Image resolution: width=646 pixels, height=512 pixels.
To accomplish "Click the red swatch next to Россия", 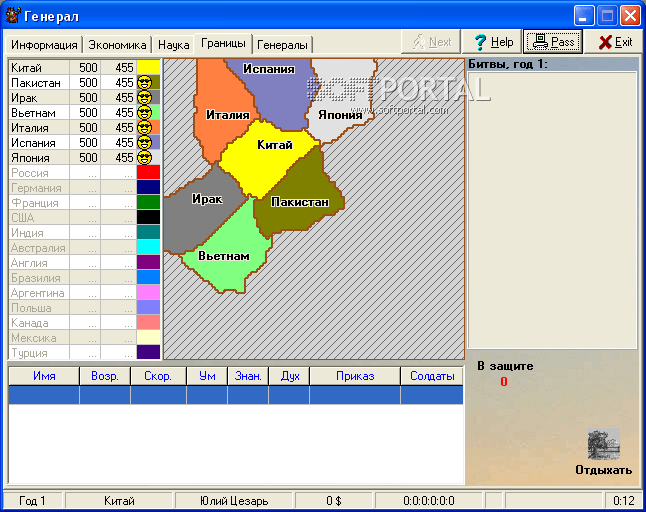I will tap(148, 173).
